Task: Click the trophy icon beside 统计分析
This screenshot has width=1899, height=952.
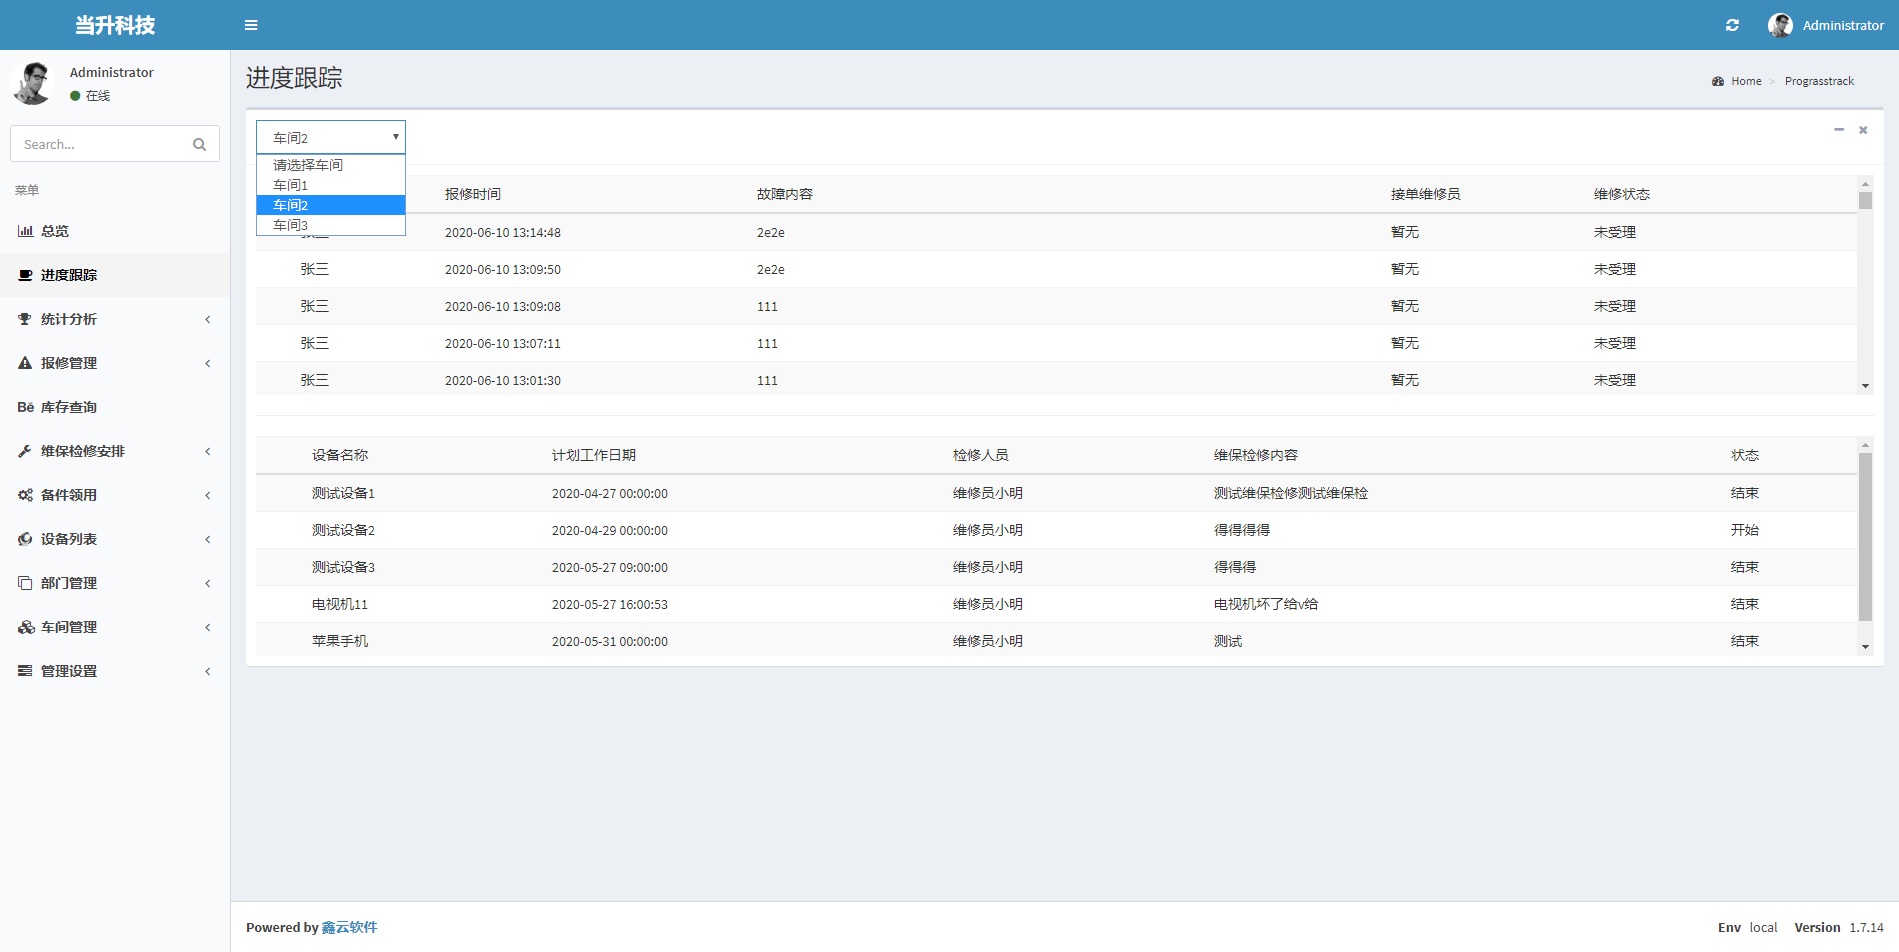Action: pos(25,319)
